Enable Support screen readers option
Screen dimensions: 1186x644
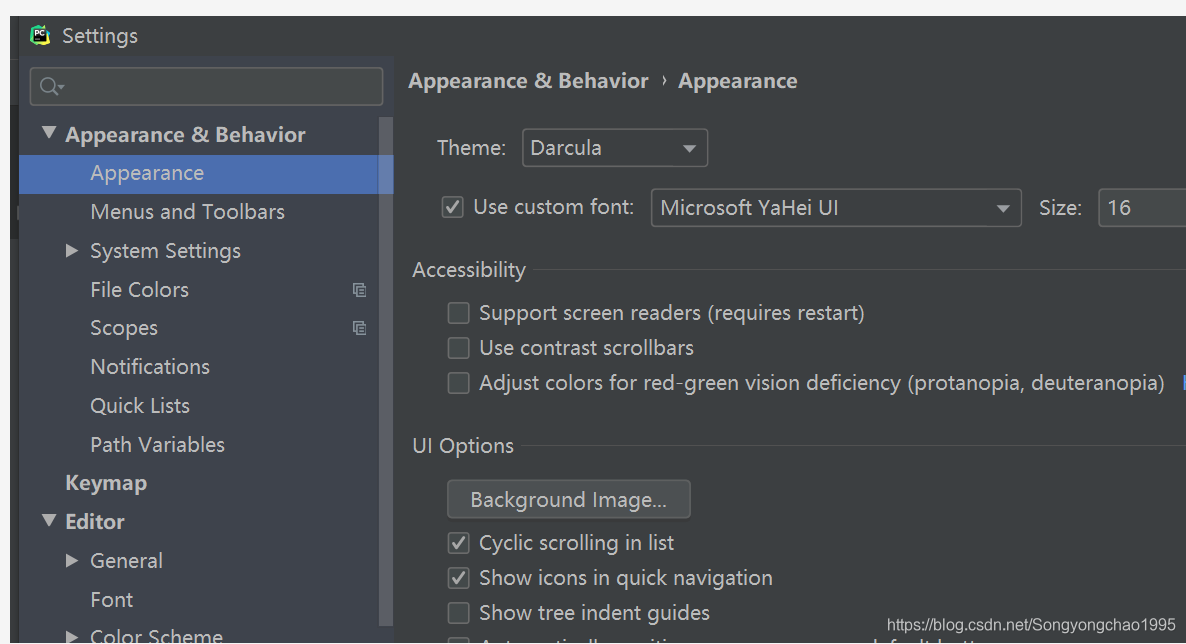(x=458, y=313)
